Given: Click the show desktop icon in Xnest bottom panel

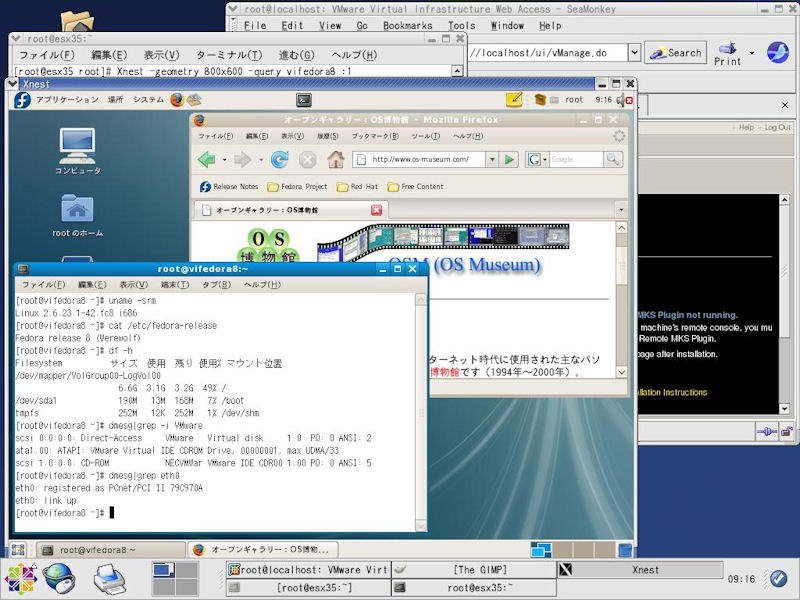Looking at the screenshot, I should tap(18, 549).
